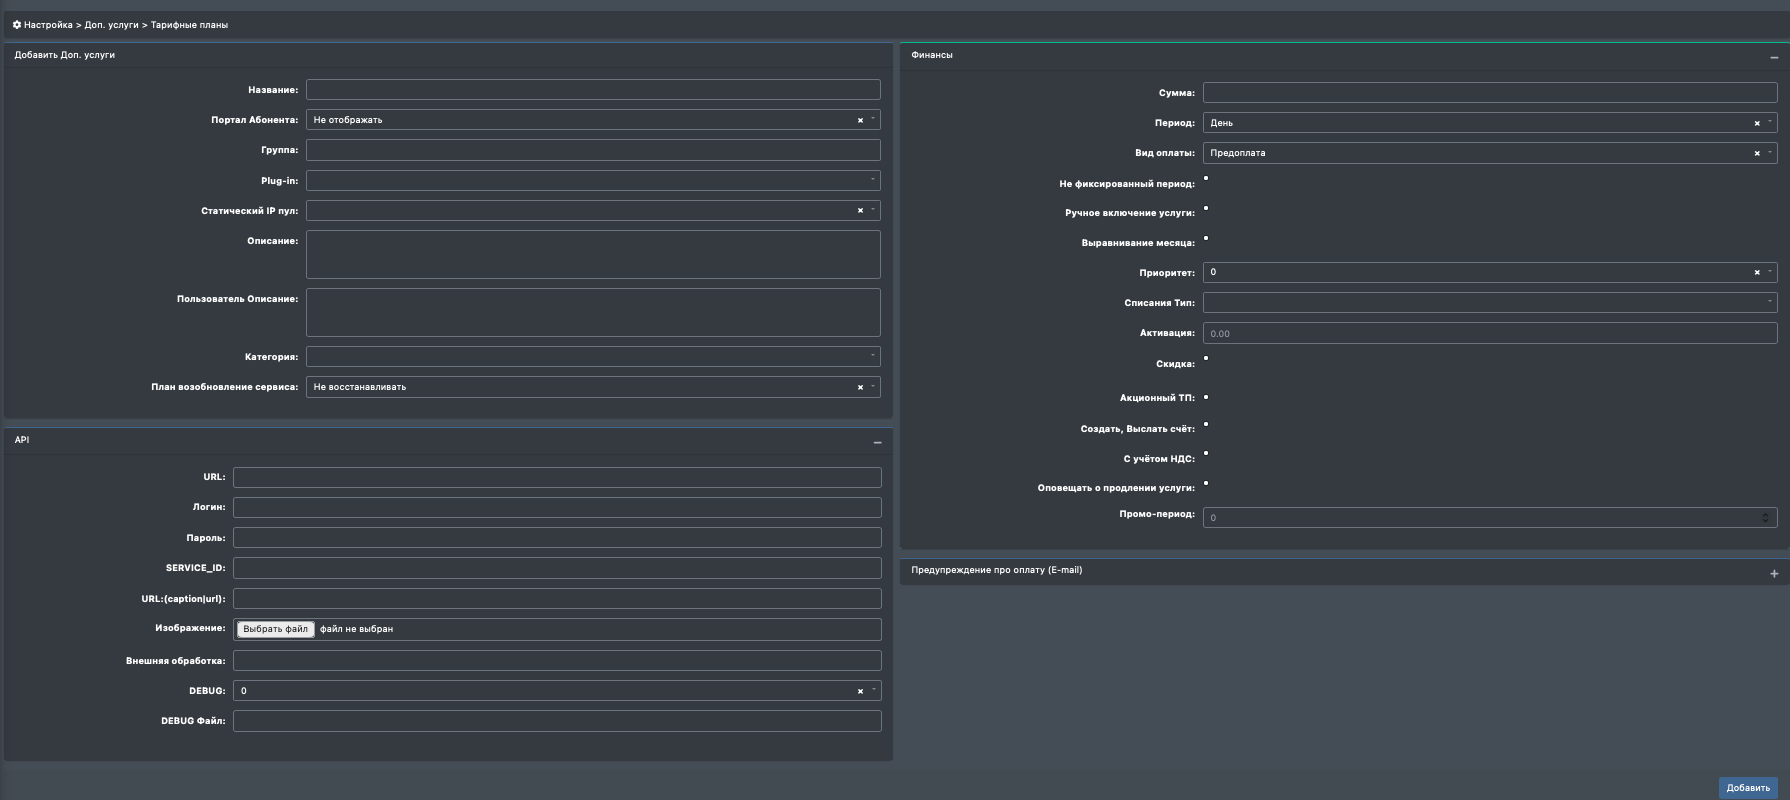This screenshot has height=800, width=1790.
Task: Click the Выбрать файл button
Action: coord(275,629)
